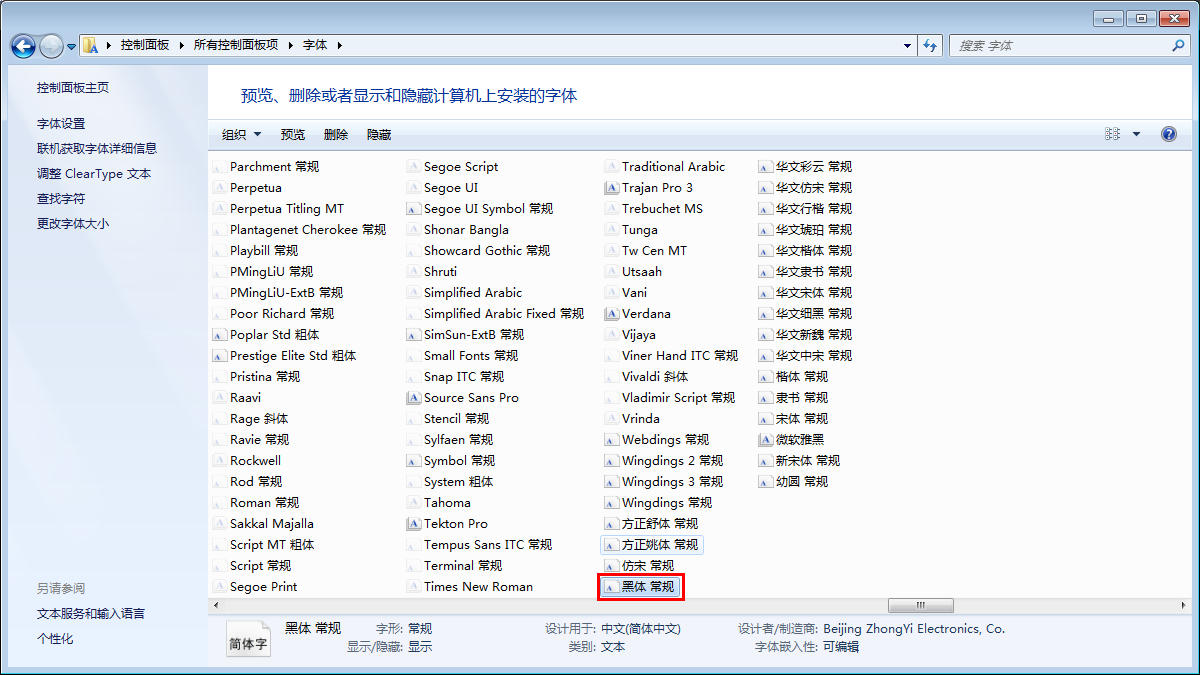
Task: Click the horizontal scrollbar thumb
Action: [x=920, y=606]
